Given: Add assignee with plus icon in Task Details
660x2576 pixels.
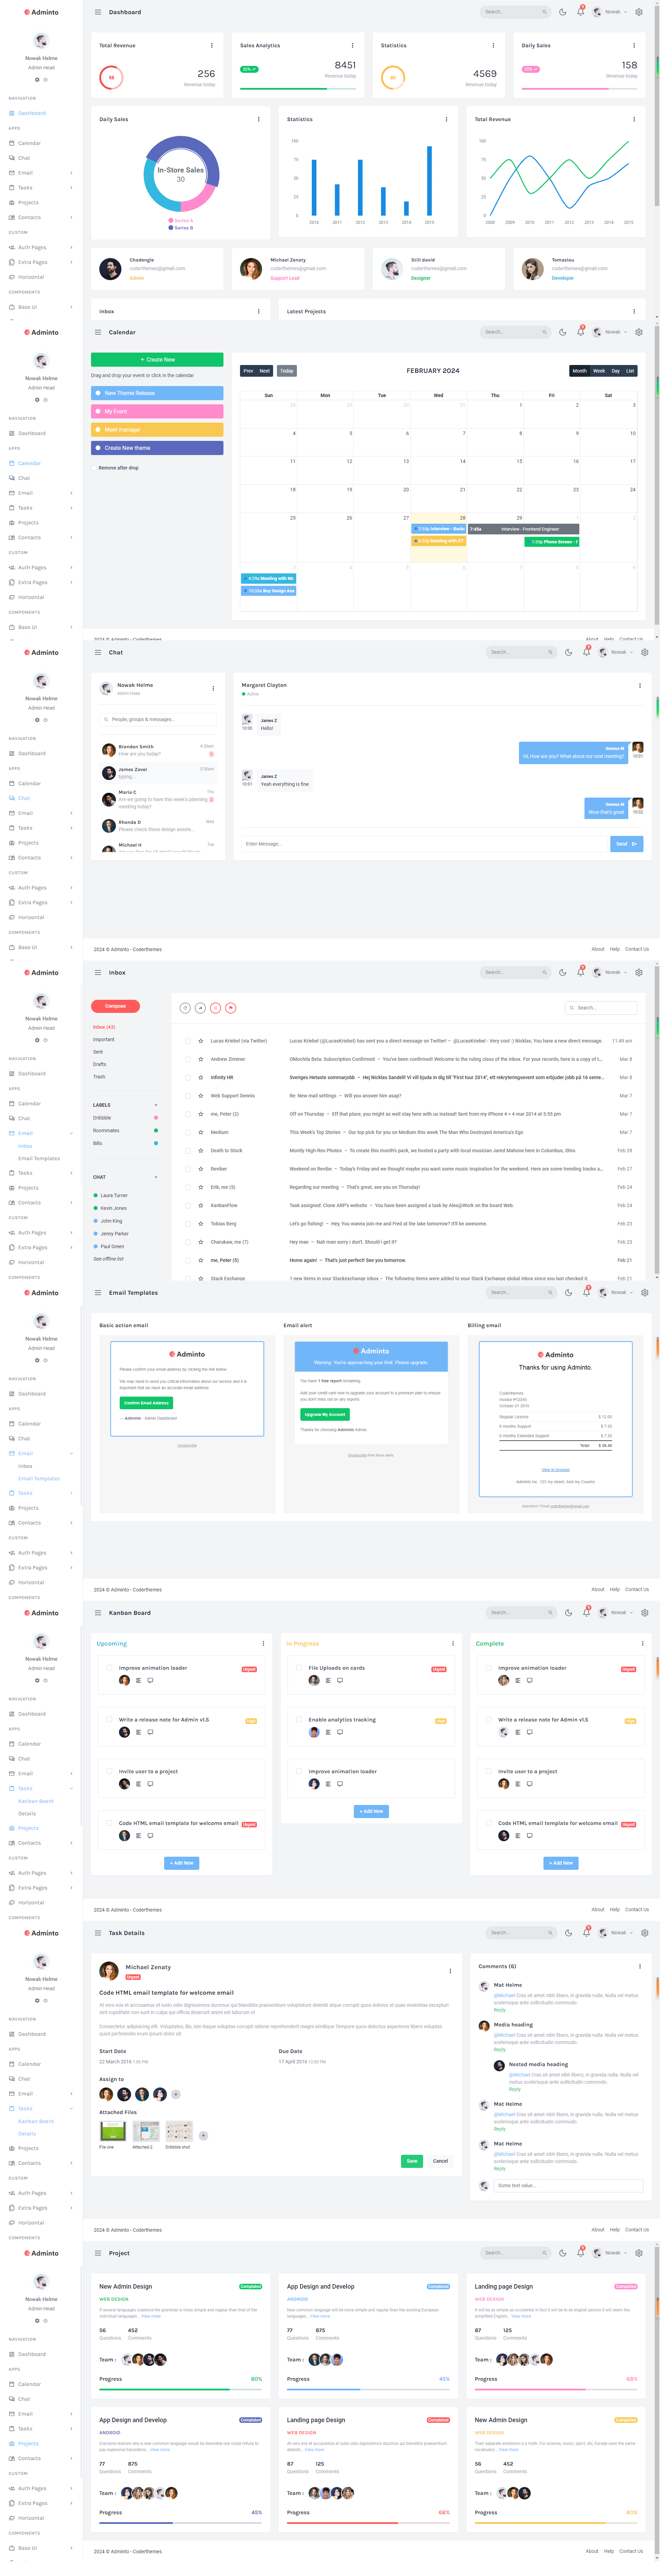Looking at the screenshot, I should point(176,2094).
